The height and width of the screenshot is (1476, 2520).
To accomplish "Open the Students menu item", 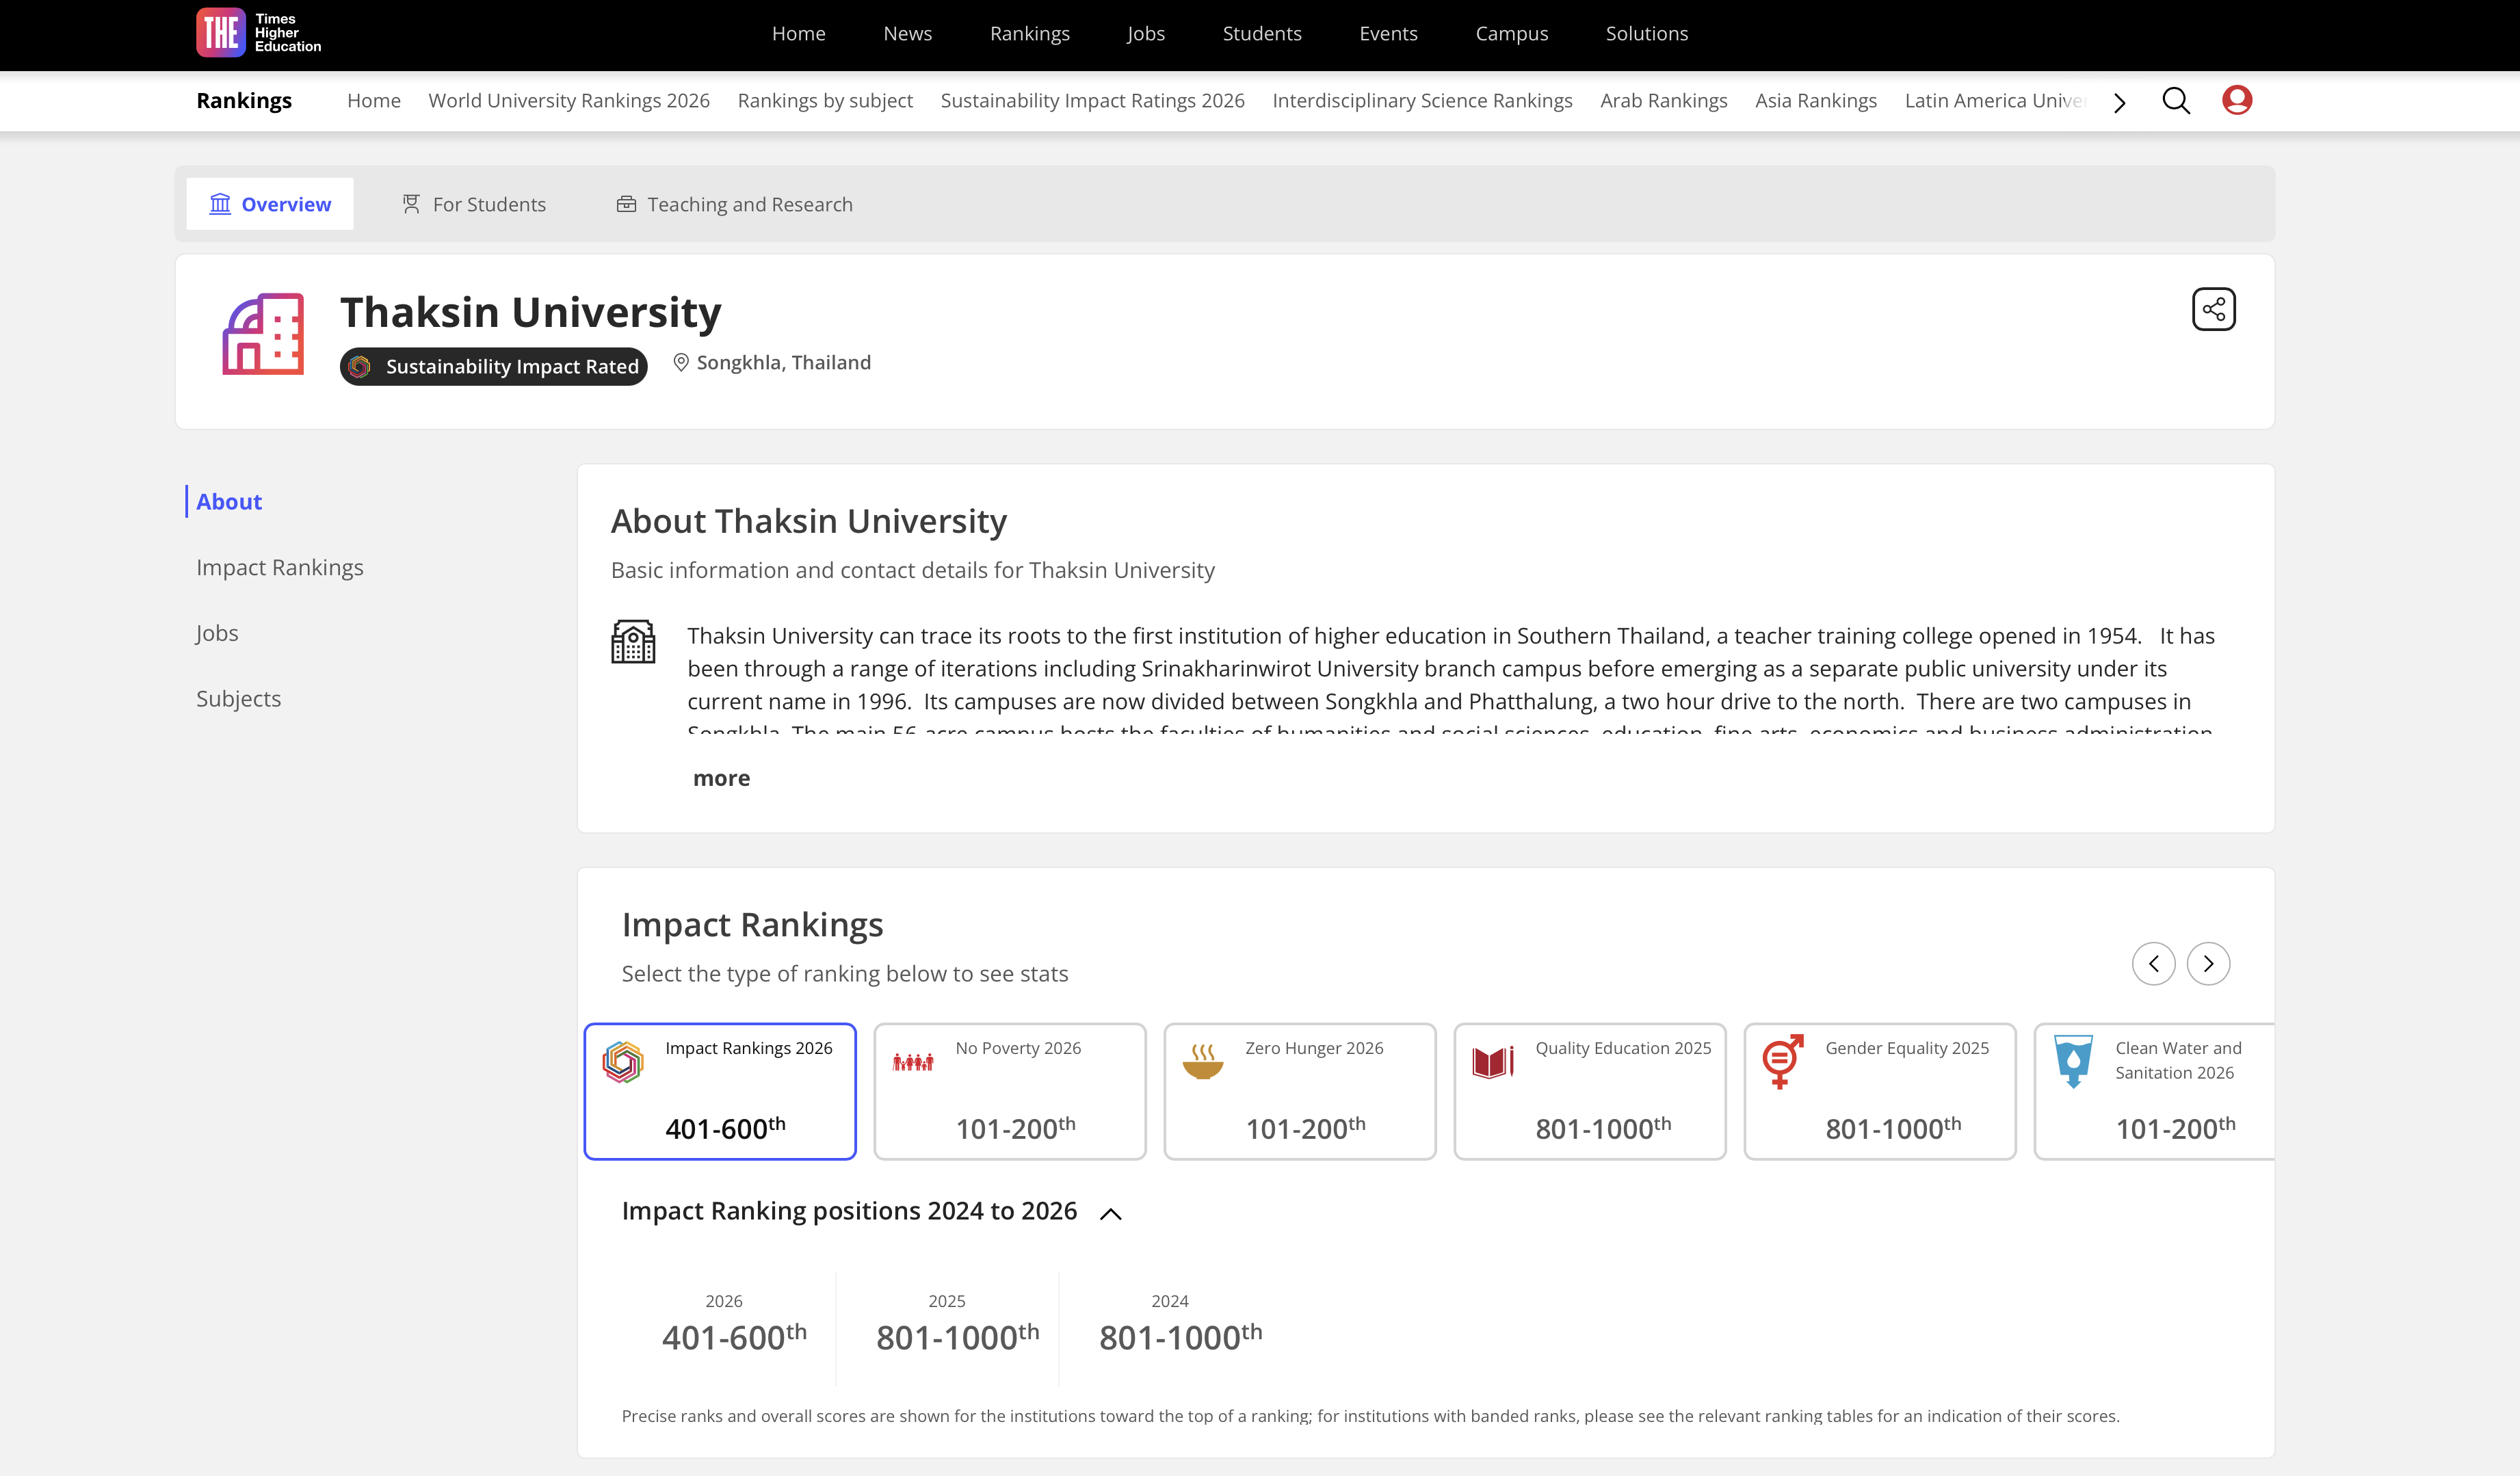I will [1262, 33].
